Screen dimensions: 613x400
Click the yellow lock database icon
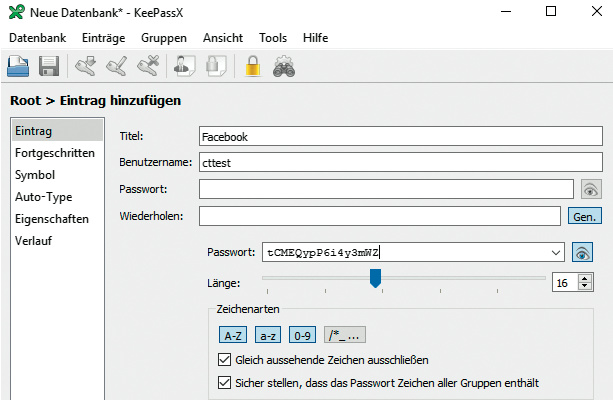coord(253,67)
